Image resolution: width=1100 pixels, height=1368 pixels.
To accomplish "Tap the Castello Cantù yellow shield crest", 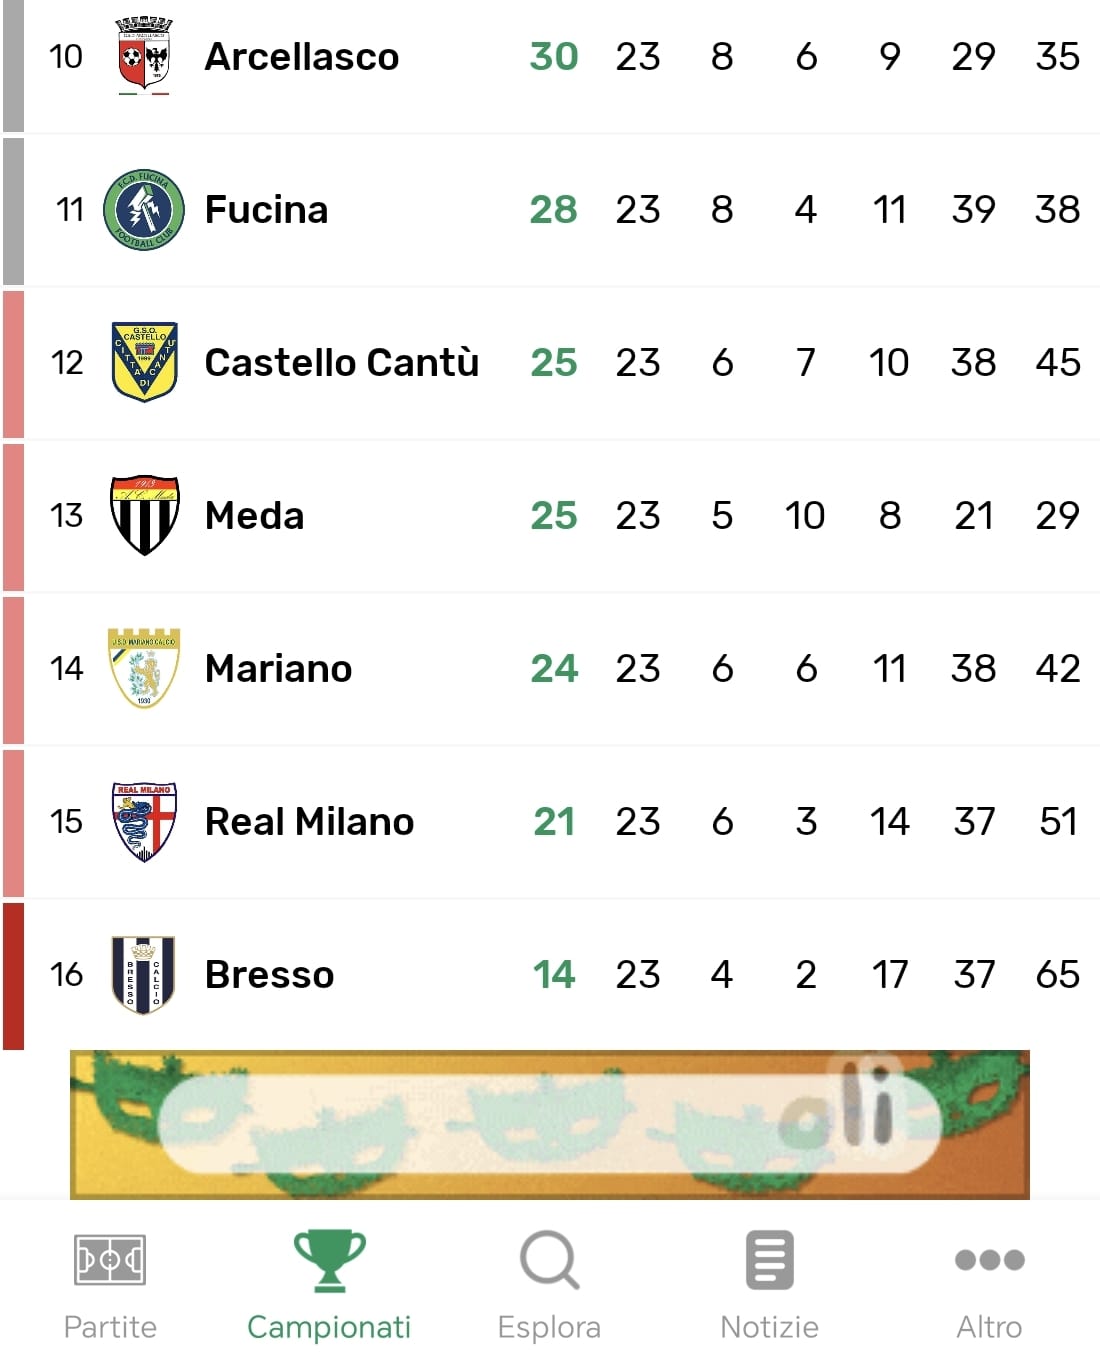I will [x=144, y=362].
